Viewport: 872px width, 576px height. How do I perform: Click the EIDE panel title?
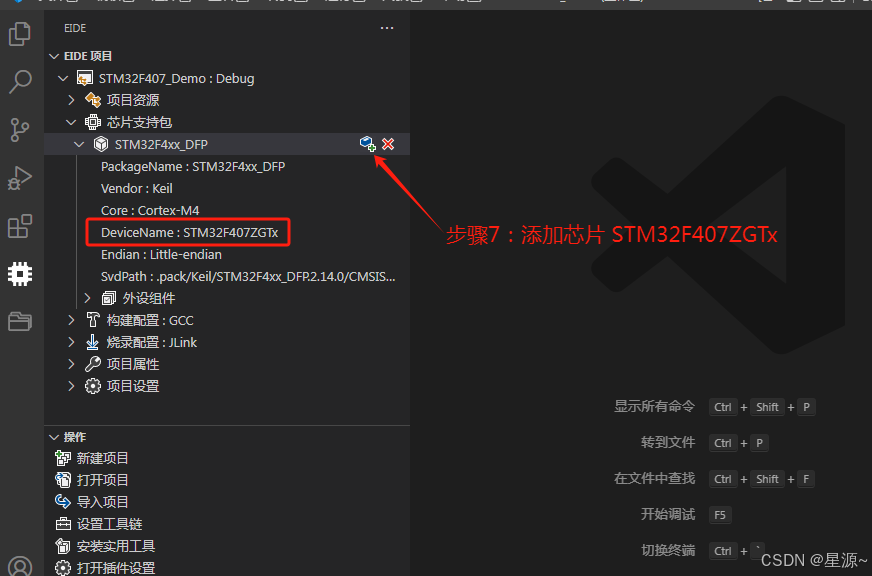pos(75,28)
